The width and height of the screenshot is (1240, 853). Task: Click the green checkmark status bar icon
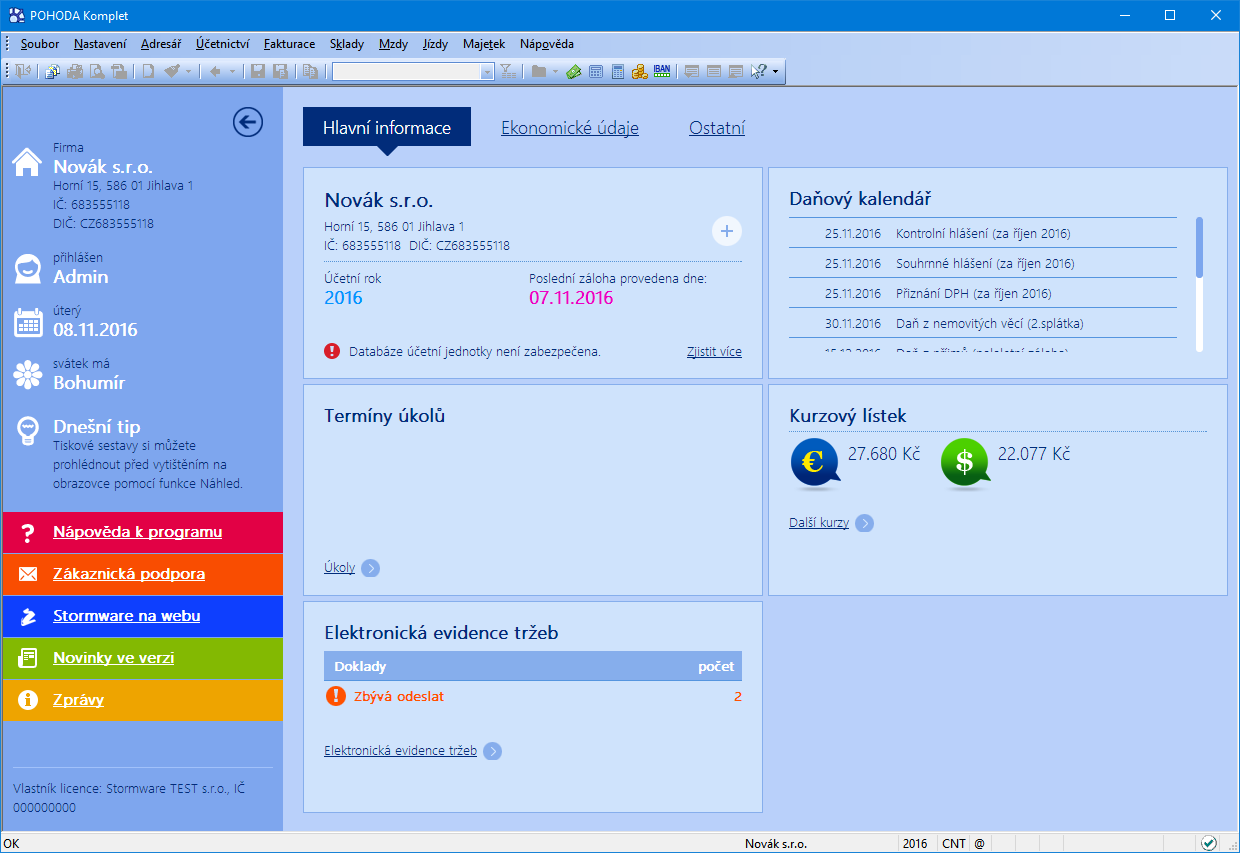point(1209,843)
